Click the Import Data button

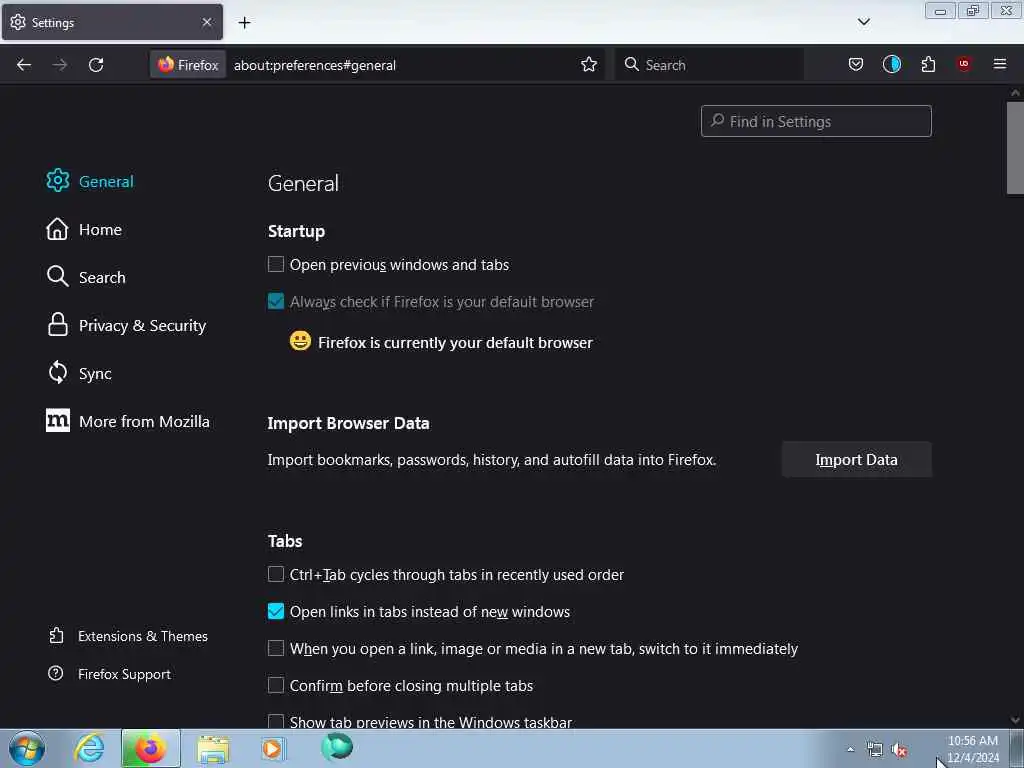pyautogui.click(x=856, y=460)
